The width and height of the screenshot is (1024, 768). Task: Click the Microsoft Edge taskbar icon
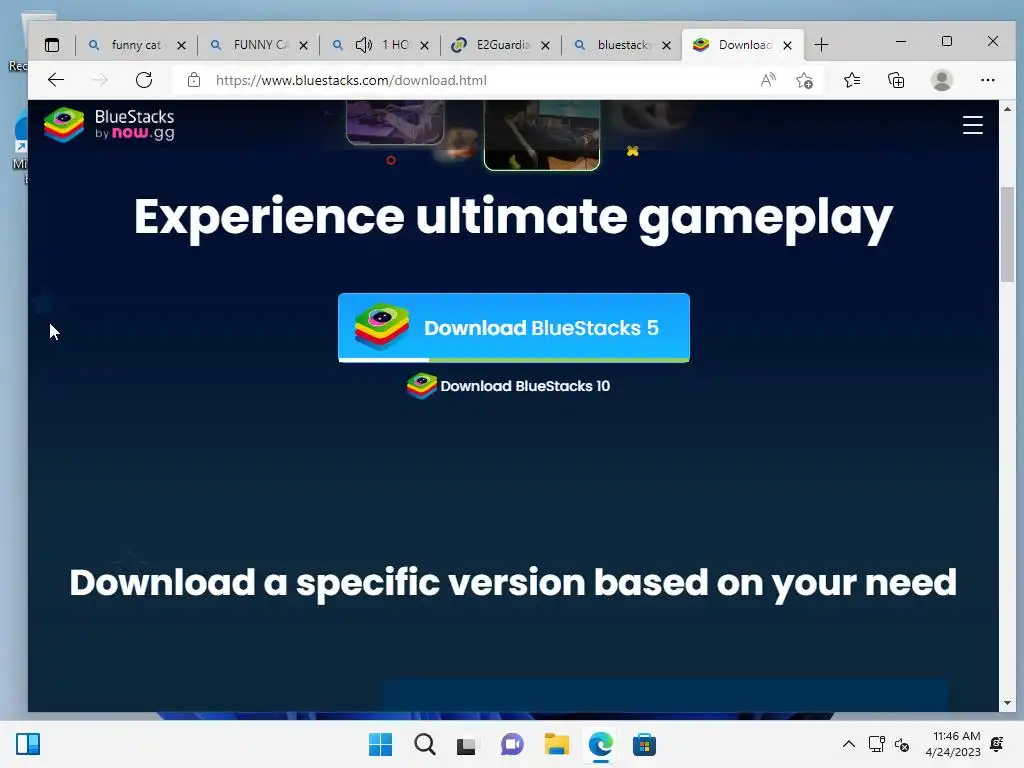coord(600,744)
